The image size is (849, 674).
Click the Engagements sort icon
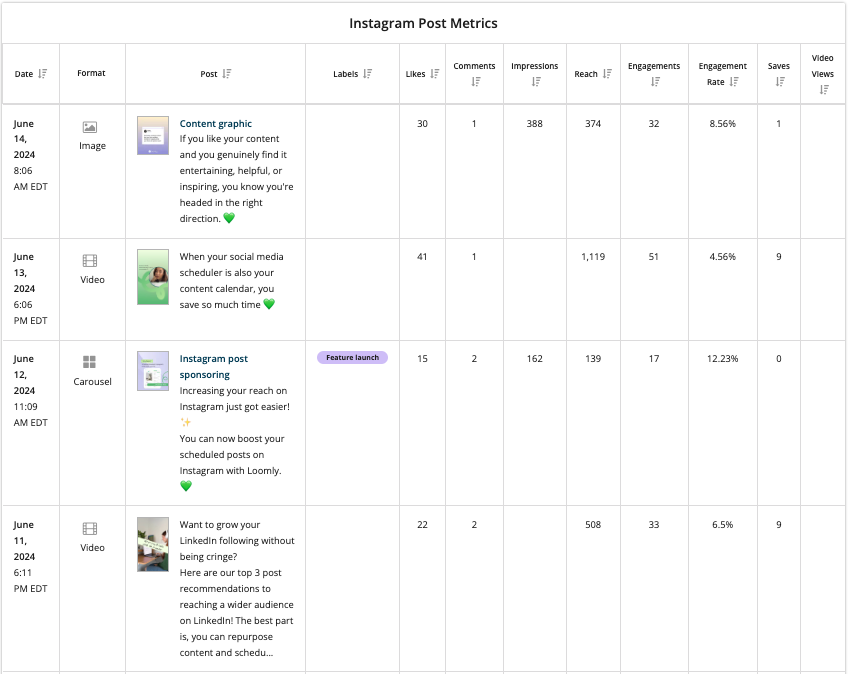pos(655,82)
